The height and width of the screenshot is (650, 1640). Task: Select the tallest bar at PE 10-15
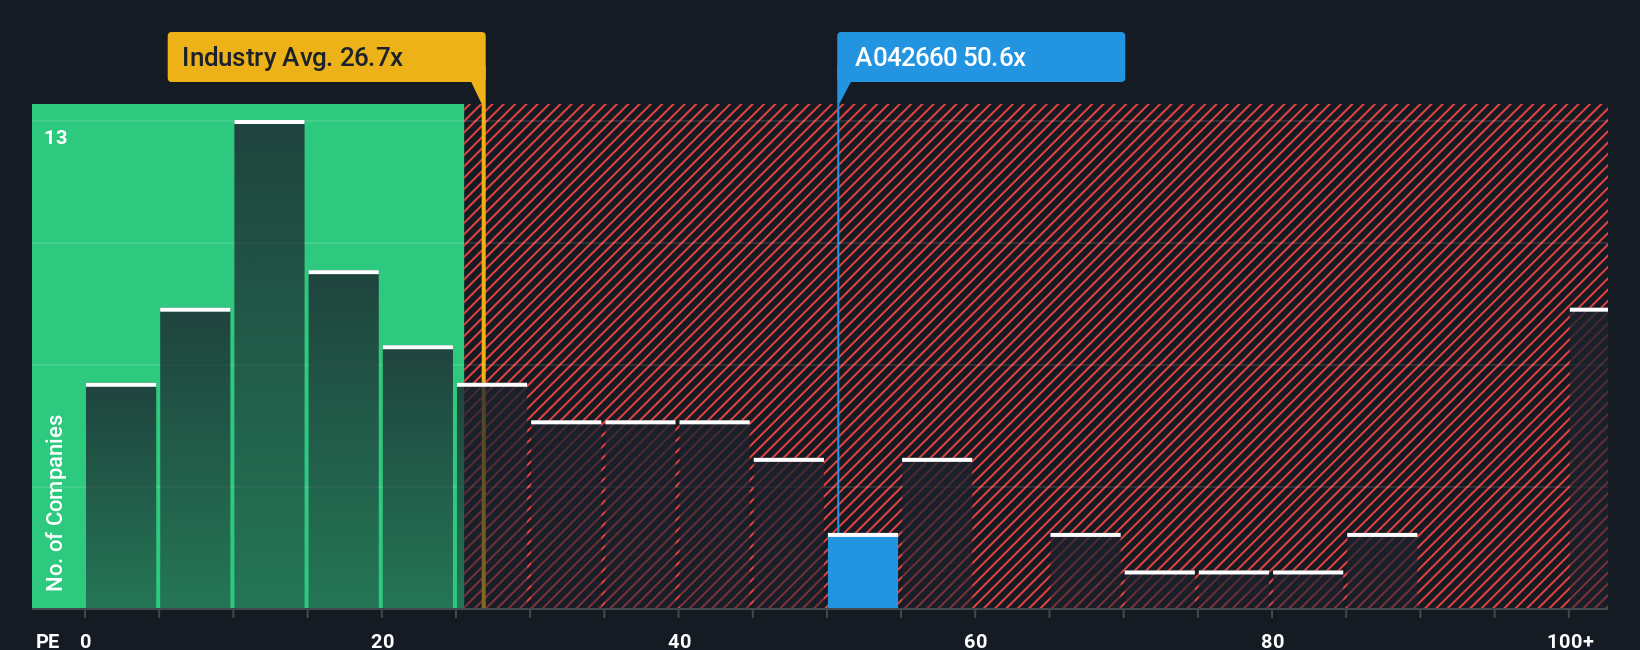tap(269, 364)
